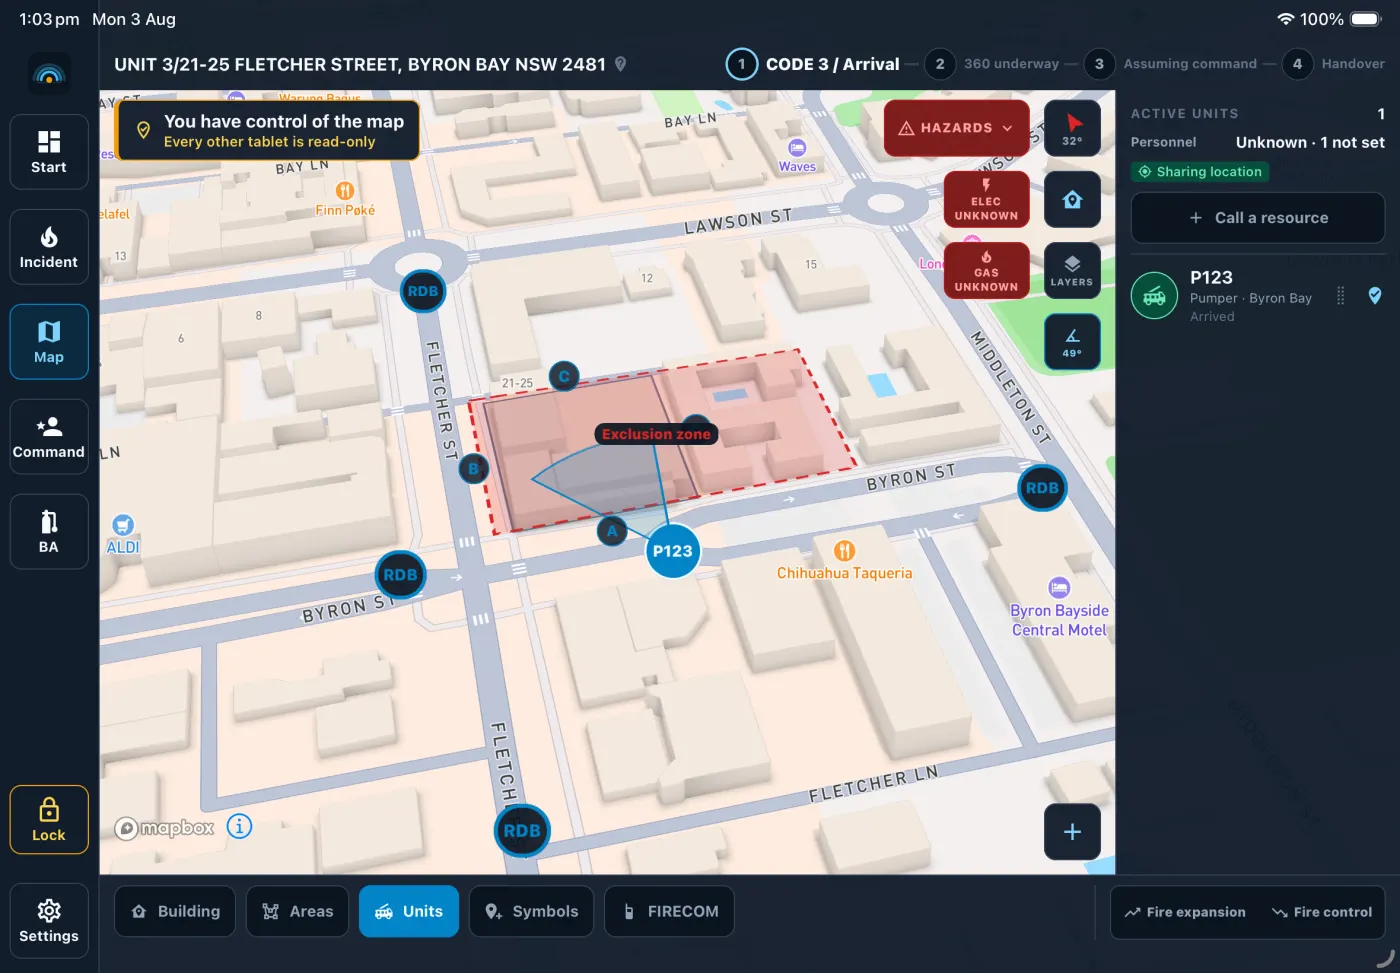Image resolution: width=1400 pixels, height=973 pixels.
Task: Select the Units tools tab
Action: click(x=409, y=911)
